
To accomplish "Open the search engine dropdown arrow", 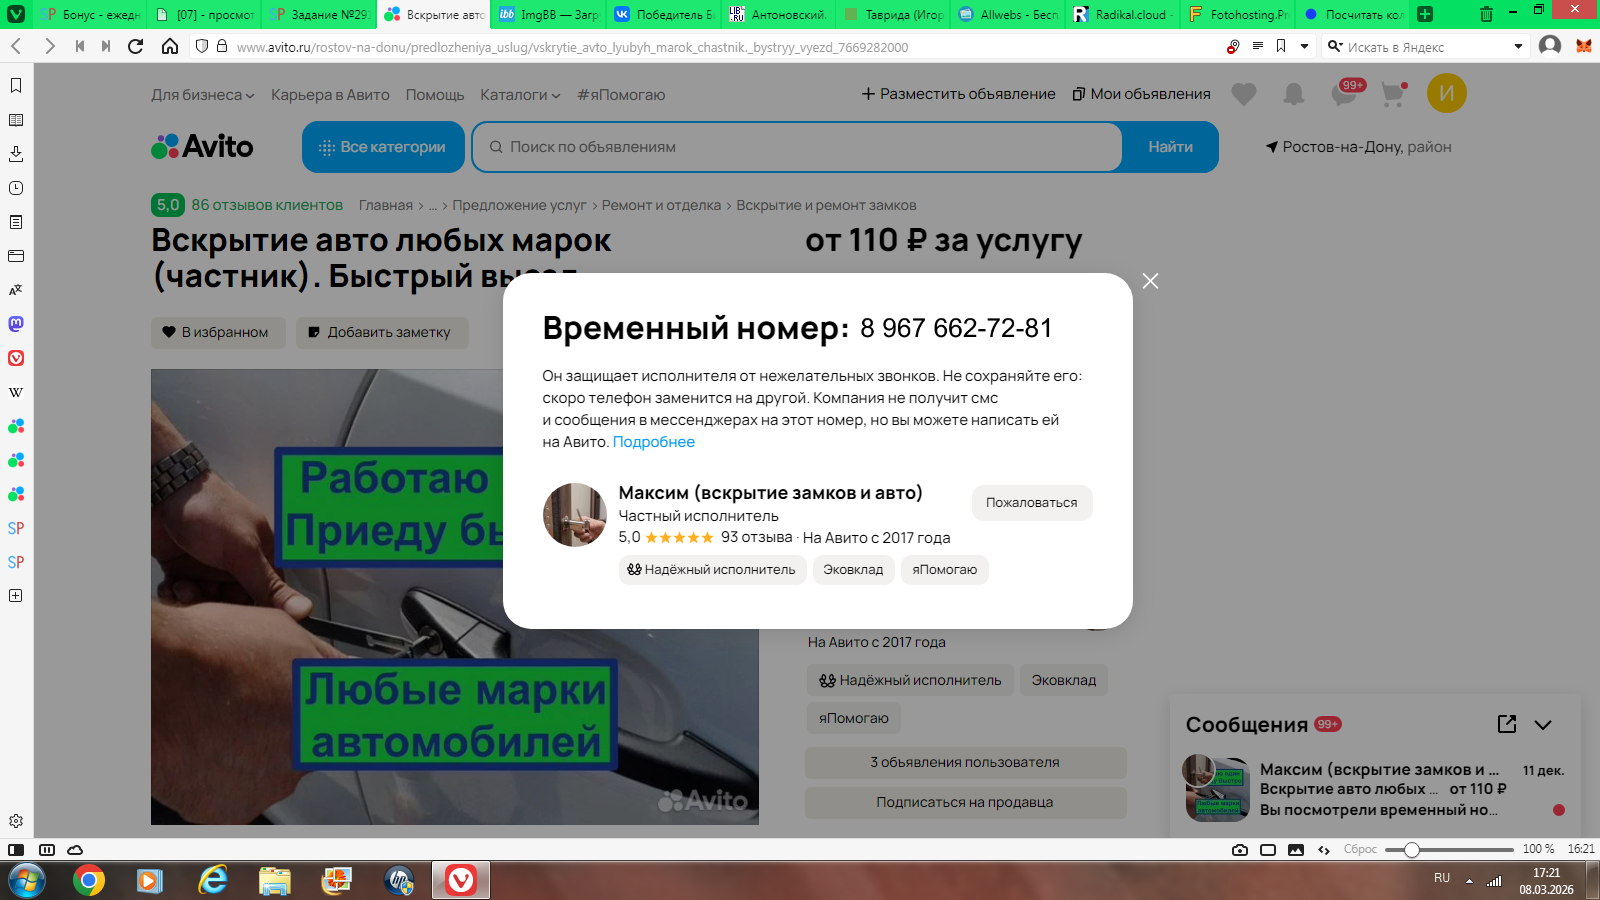I will (1518, 46).
